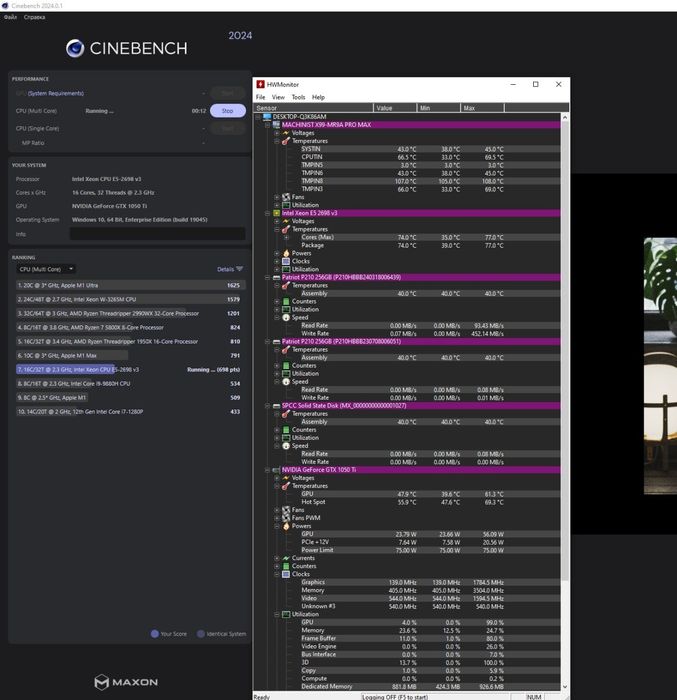Click the Clocks icon under NVIDIA GPU

tap(286, 574)
